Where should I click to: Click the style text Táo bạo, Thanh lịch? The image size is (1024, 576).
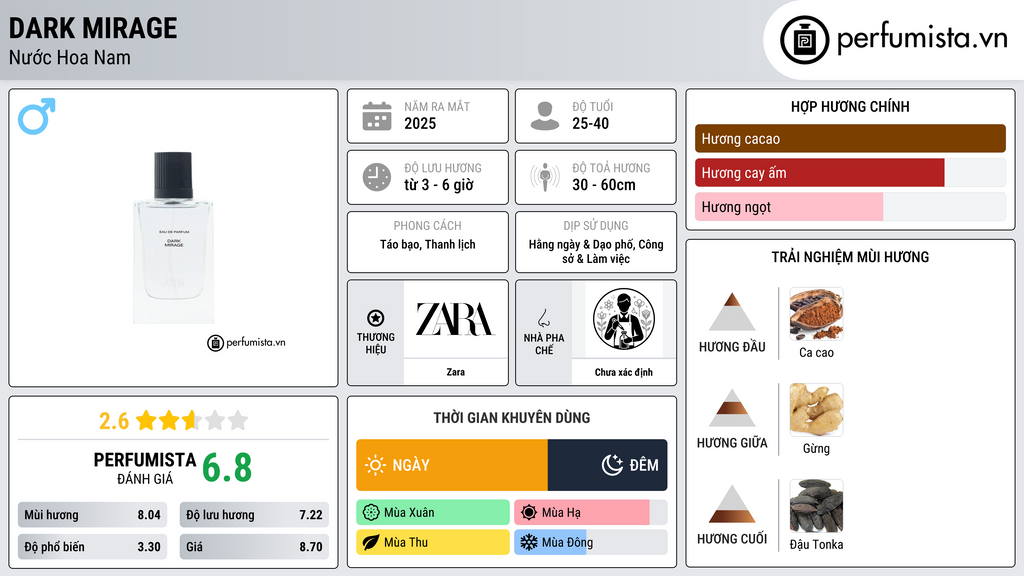click(428, 244)
